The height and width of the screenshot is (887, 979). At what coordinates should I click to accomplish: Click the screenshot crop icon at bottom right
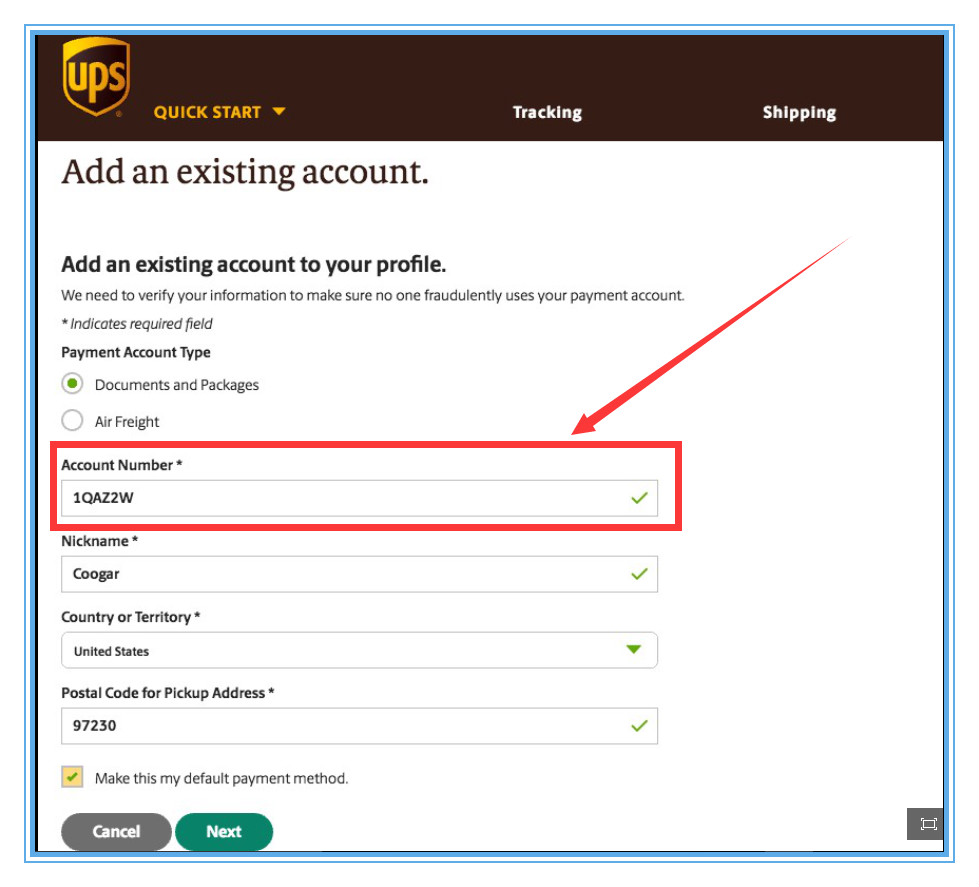(928, 824)
